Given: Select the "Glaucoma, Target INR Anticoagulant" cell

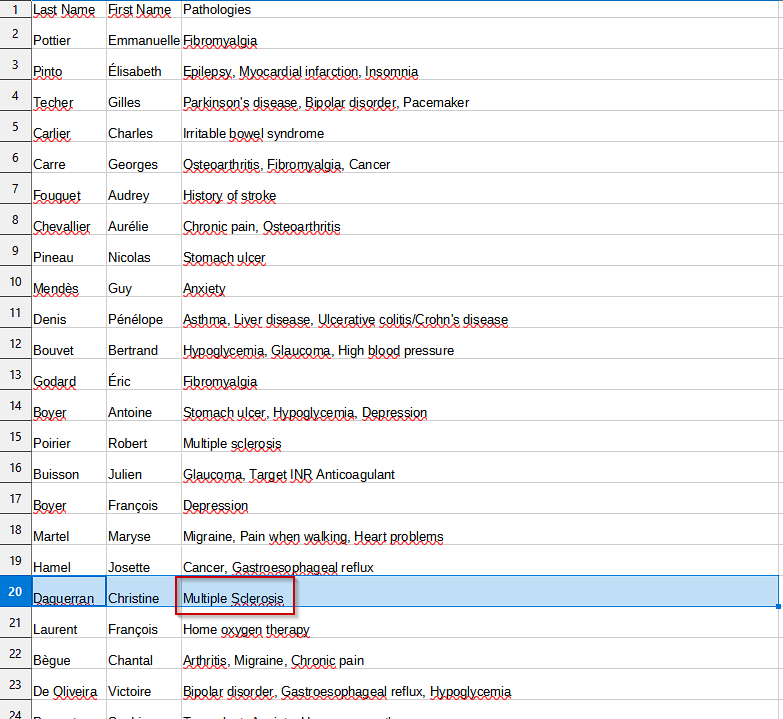Looking at the screenshot, I should [289, 474].
